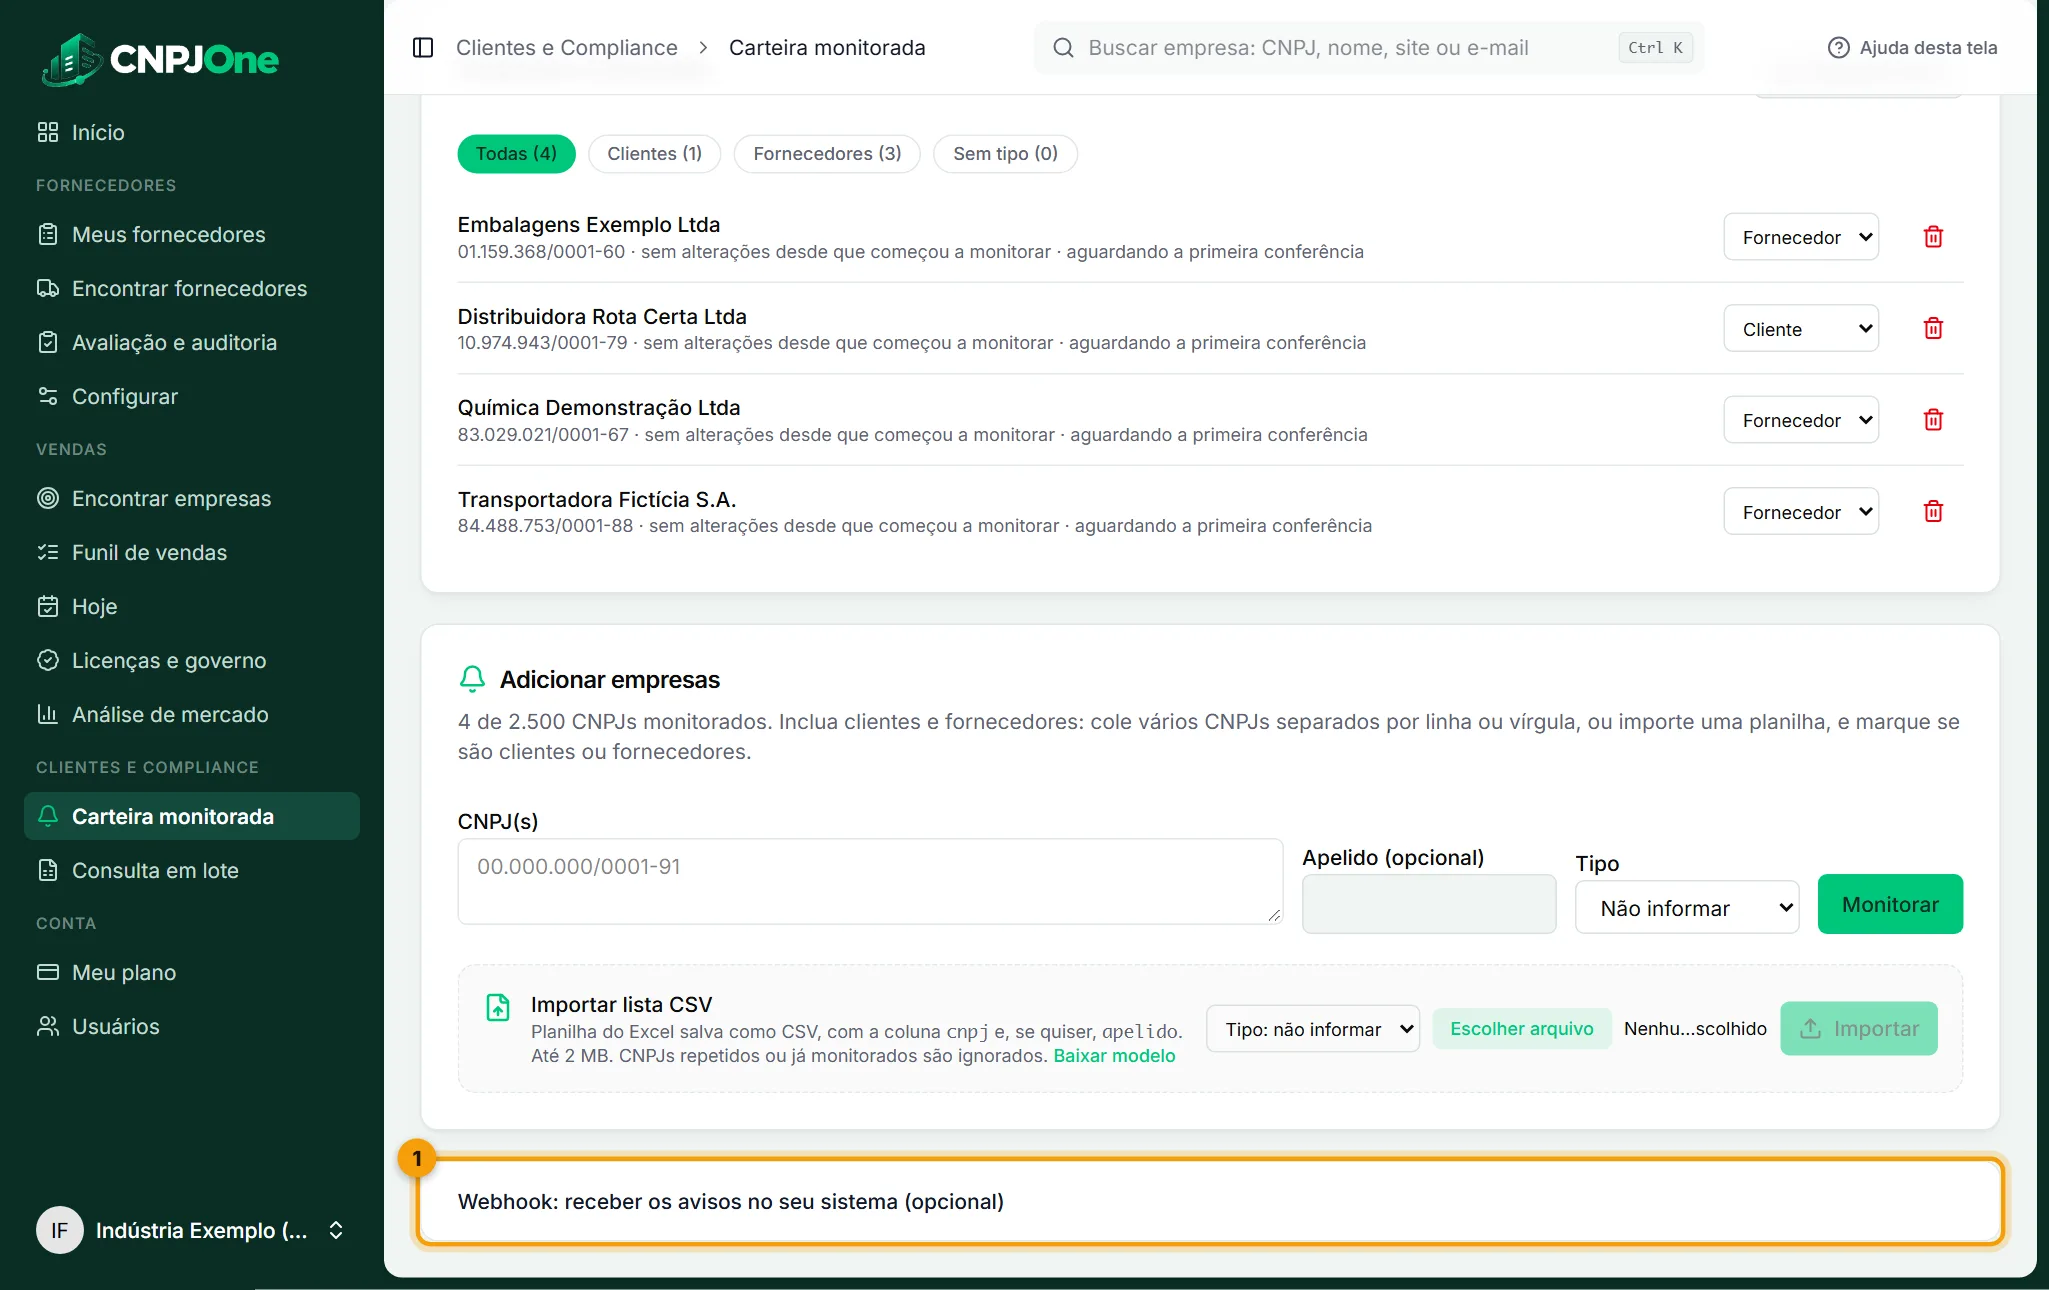Viewport: 2049px width, 1290px height.
Task: Click the search magnifier icon
Action: coord(1063,48)
